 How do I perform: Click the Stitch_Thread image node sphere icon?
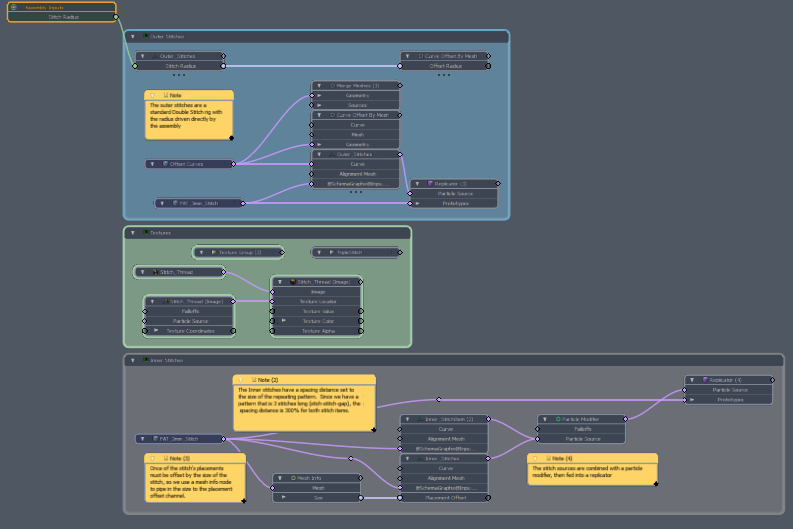point(293,282)
